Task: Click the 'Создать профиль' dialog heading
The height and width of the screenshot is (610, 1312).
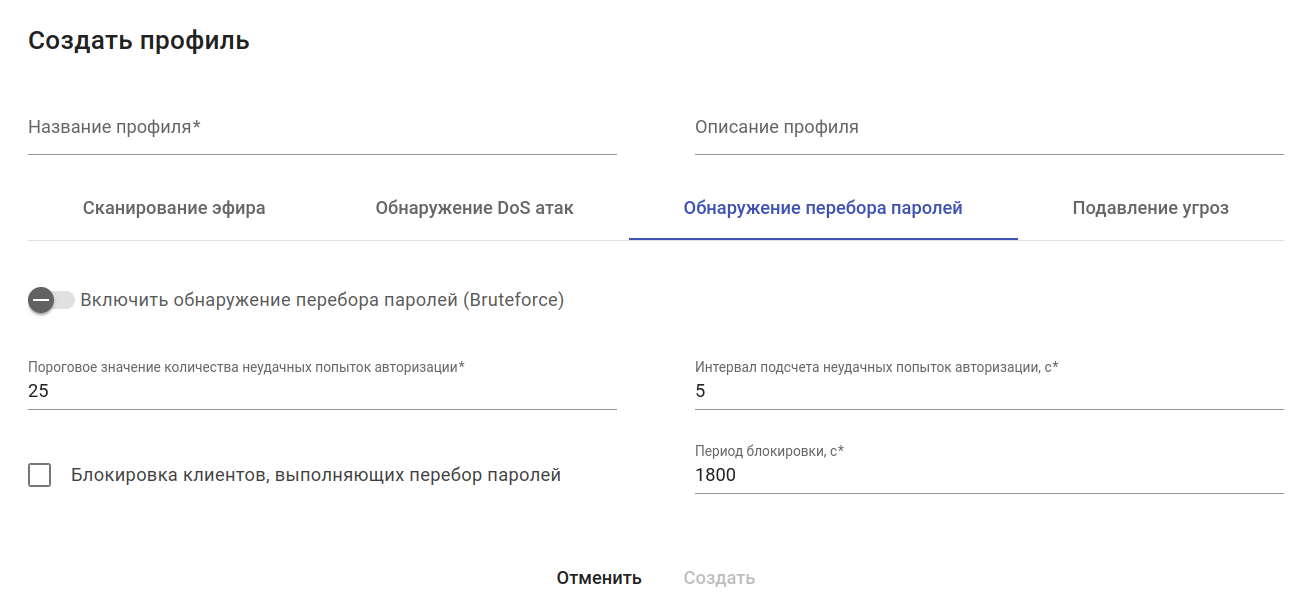Action: click(x=139, y=41)
